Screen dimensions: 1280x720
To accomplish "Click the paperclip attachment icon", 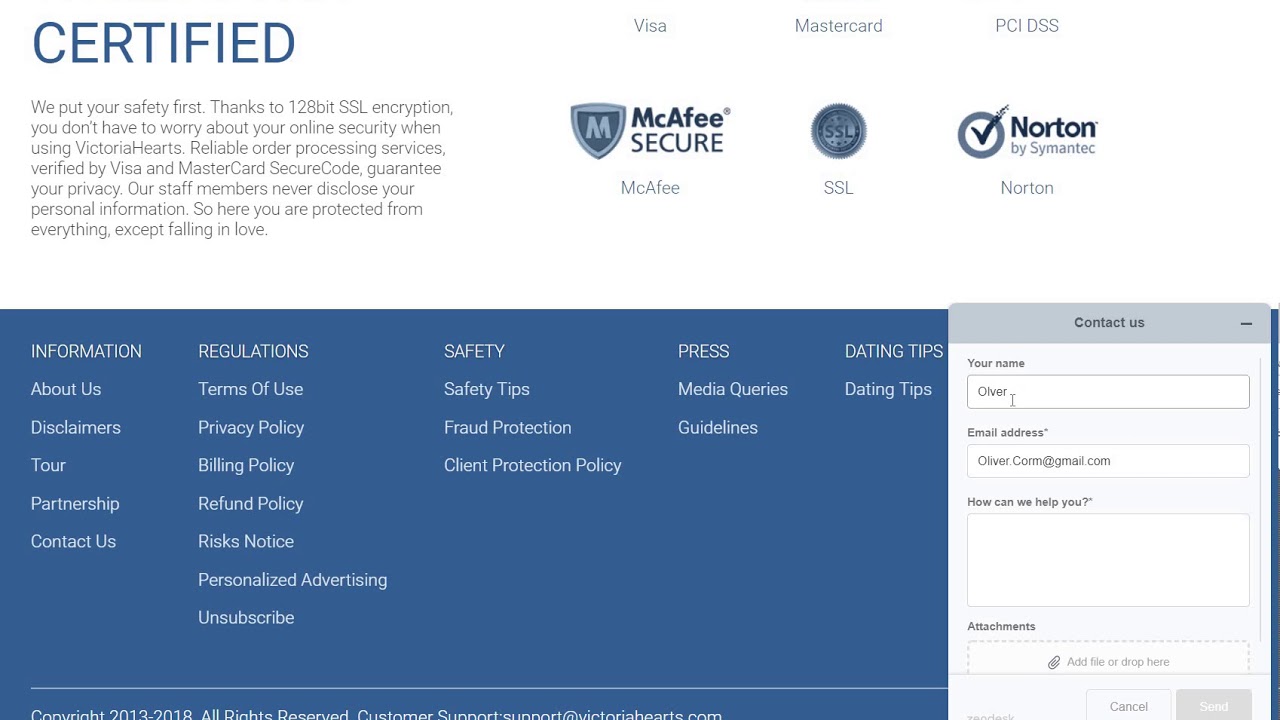I will (1054, 662).
